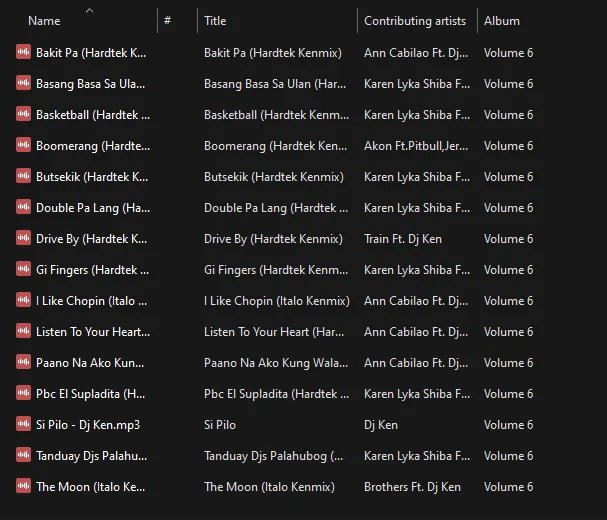This screenshot has width=607, height=520.
Task: Click title 'The Moon (Italo Kenmix)'
Action: tap(269, 486)
